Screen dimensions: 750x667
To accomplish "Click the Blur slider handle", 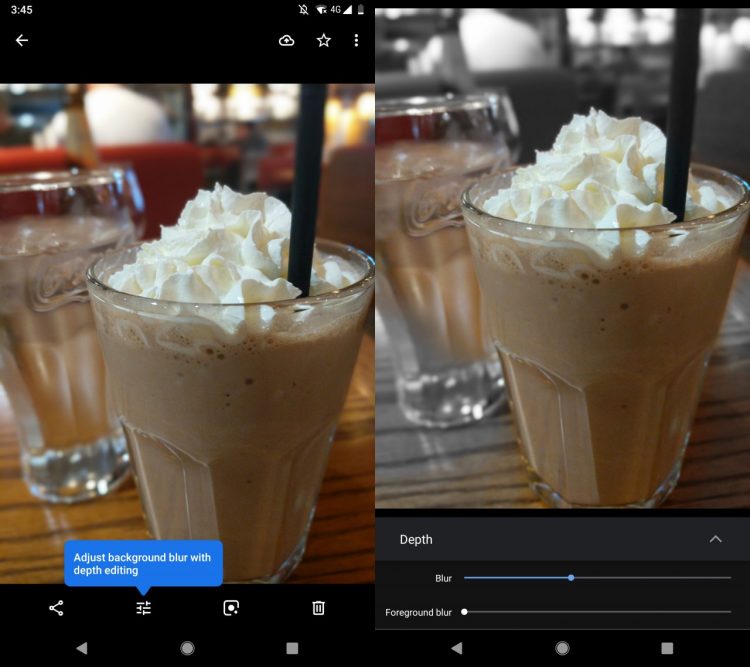I will (x=571, y=578).
